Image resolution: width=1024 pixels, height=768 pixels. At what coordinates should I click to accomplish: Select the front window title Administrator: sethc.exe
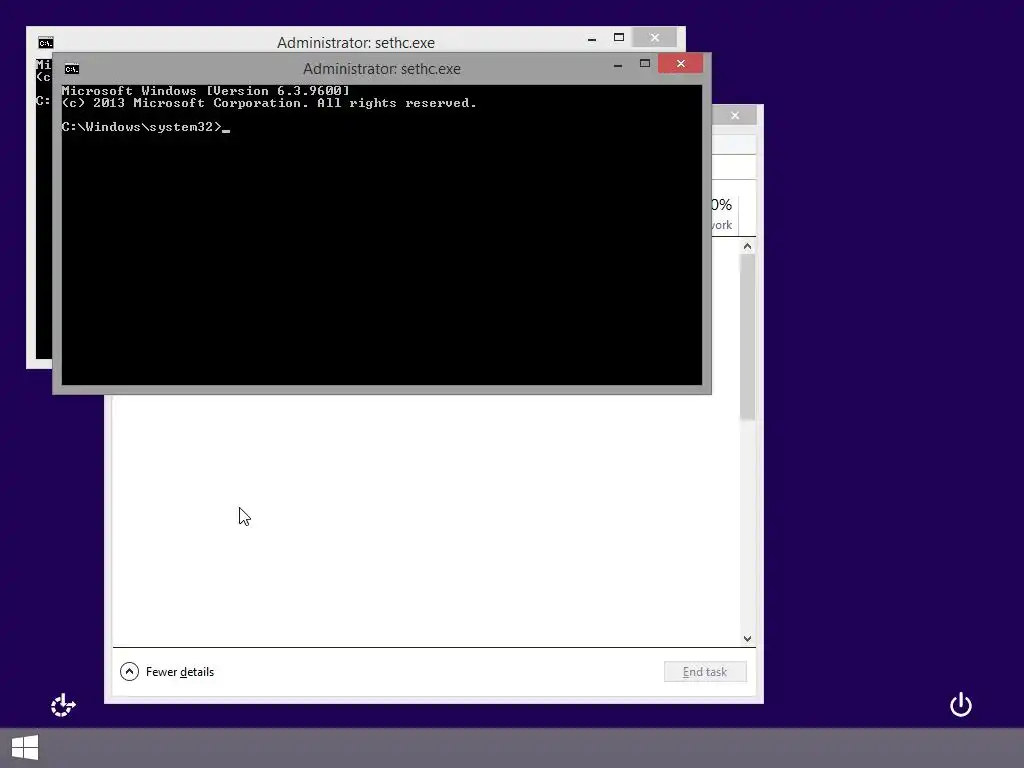pos(382,69)
